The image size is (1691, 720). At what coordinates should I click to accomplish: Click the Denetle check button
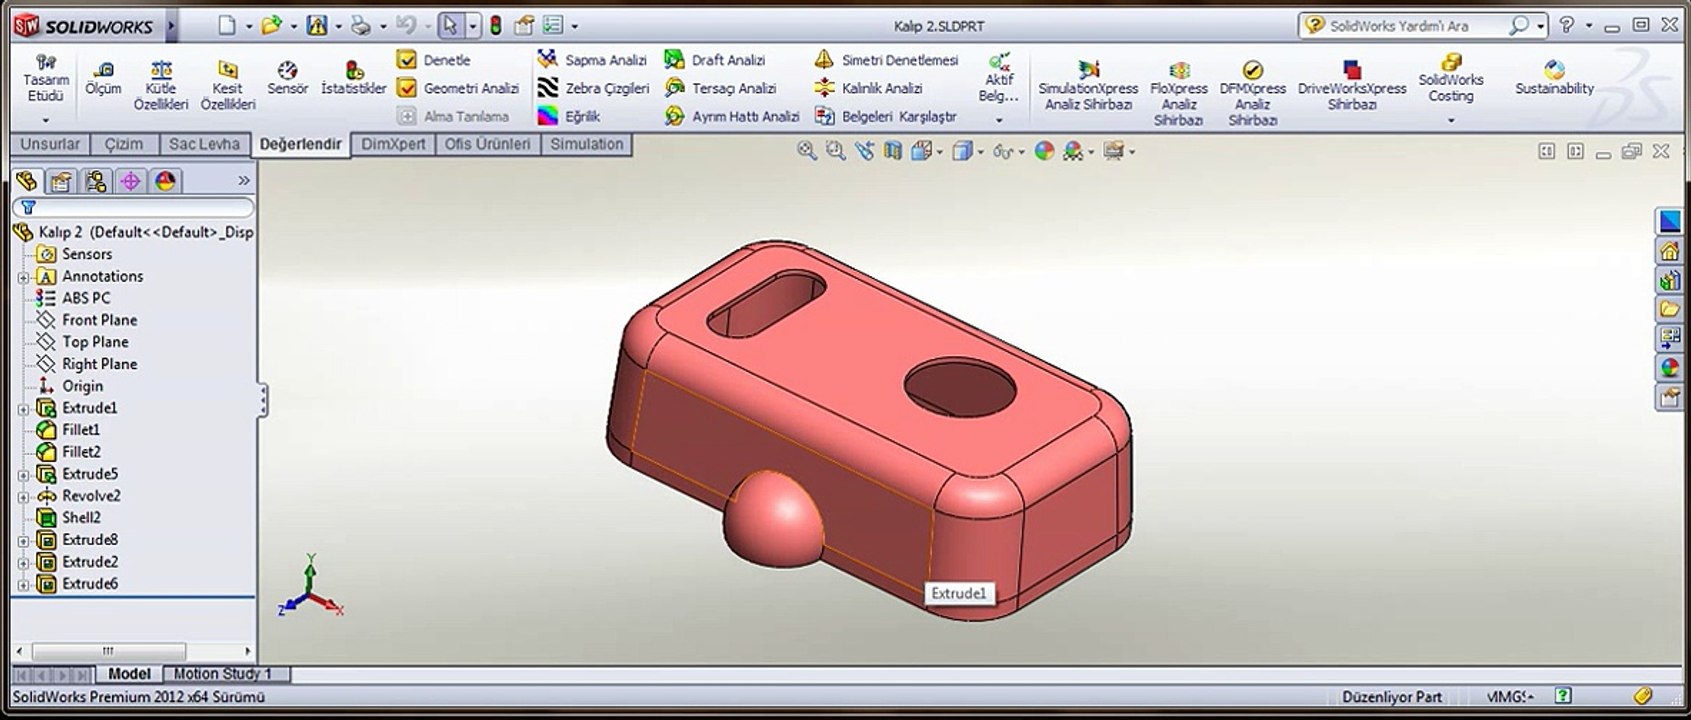click(433, 60)
